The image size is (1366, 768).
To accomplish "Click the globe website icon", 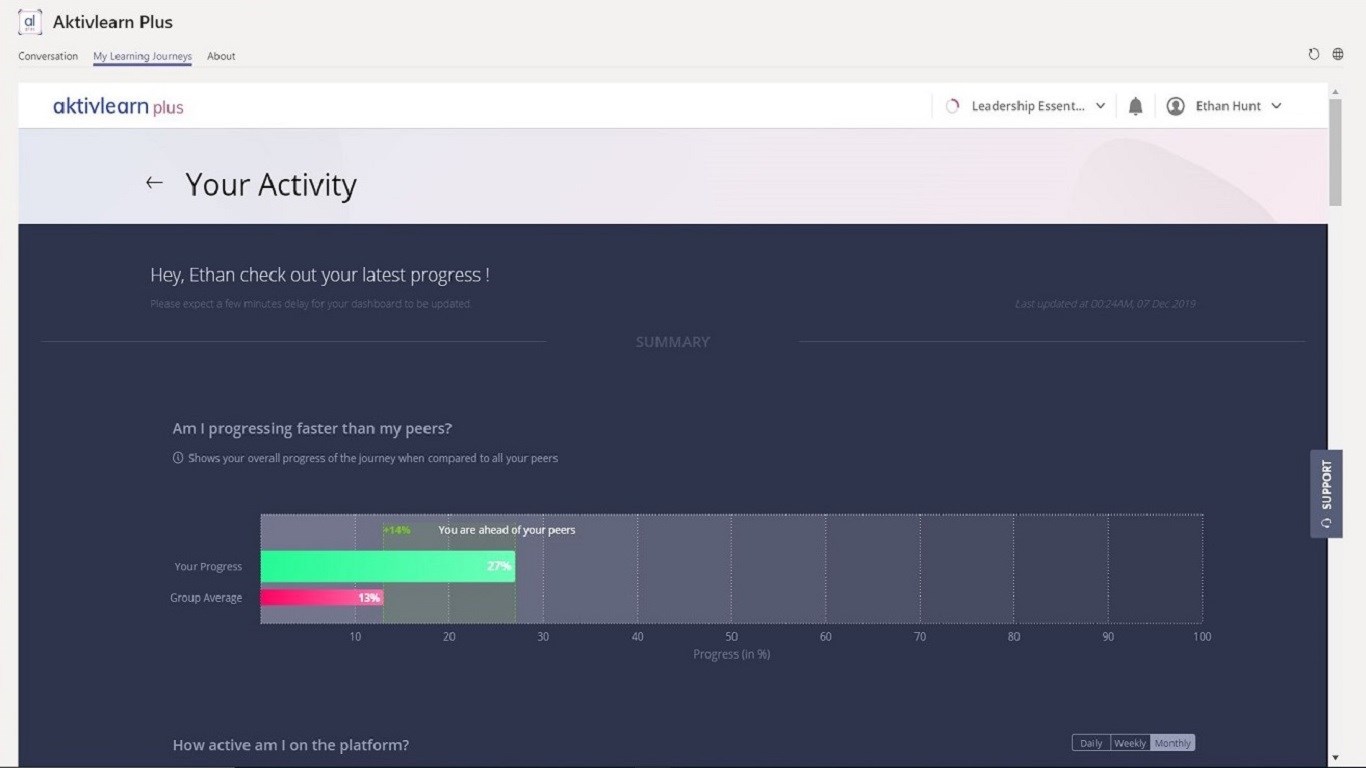I will [x=1338, y=54].
